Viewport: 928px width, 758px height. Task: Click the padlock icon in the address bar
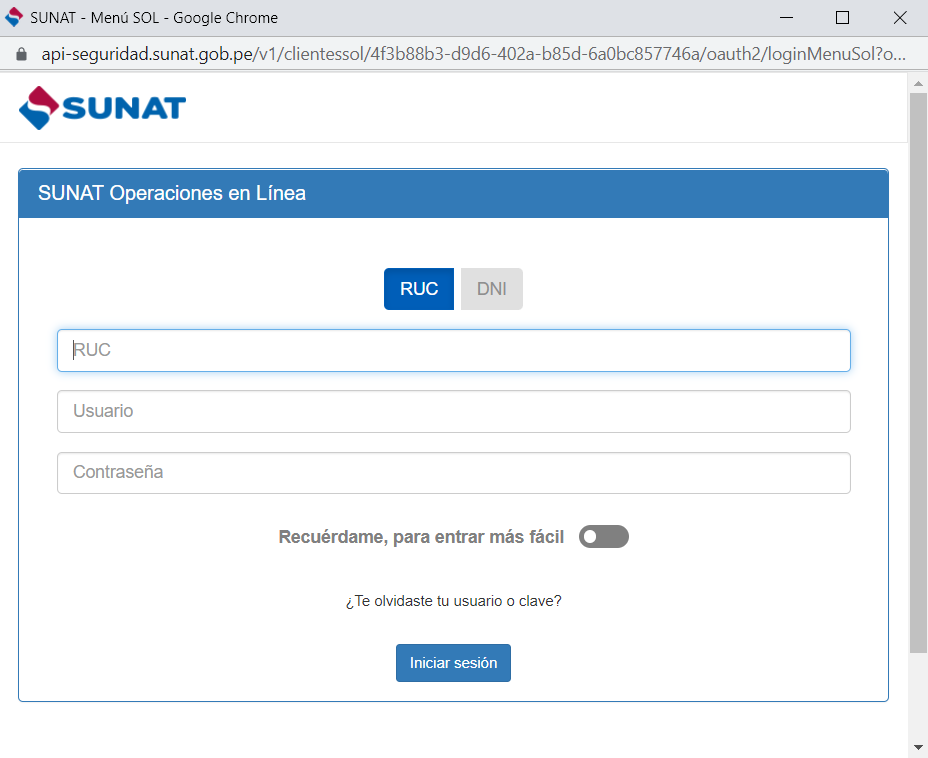tap(21, 54)
